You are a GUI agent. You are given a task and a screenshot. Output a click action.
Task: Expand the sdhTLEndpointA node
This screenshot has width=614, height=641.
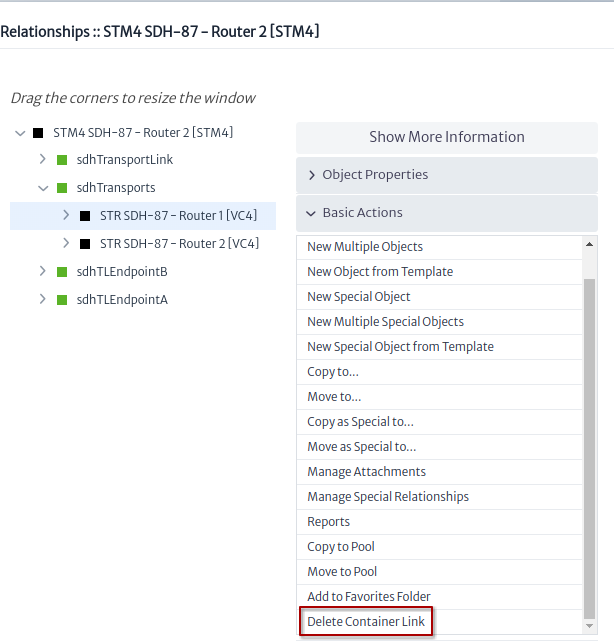[43, 299]
